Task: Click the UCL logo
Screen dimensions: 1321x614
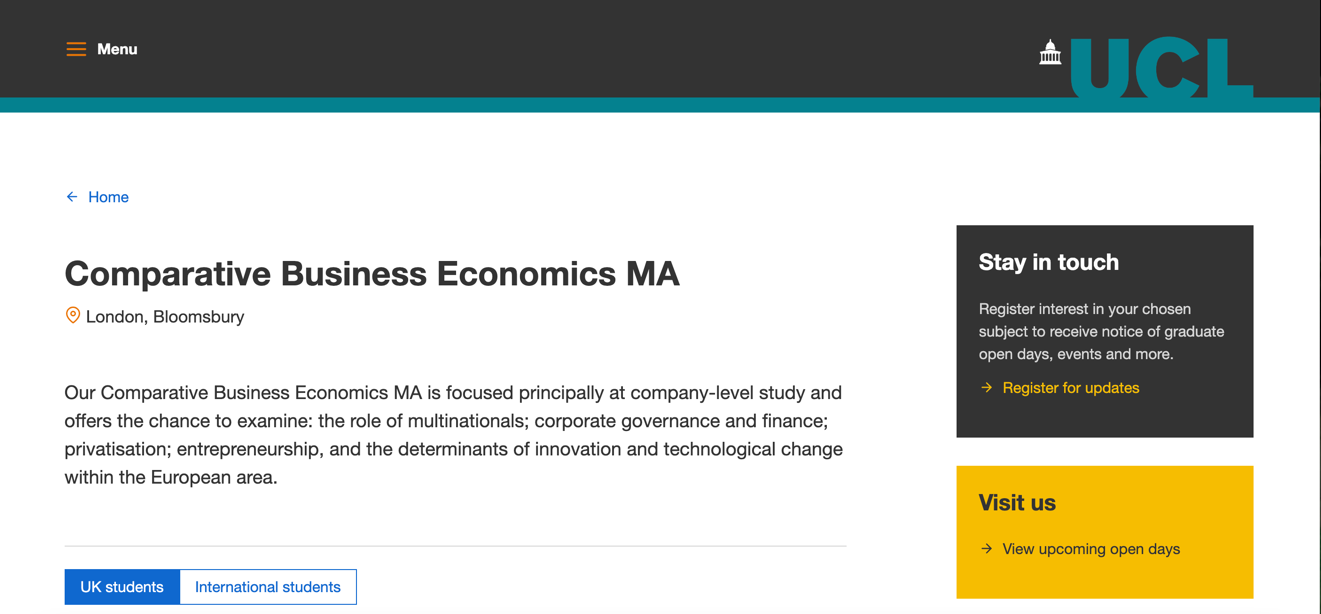Action: click(1146, 68)
